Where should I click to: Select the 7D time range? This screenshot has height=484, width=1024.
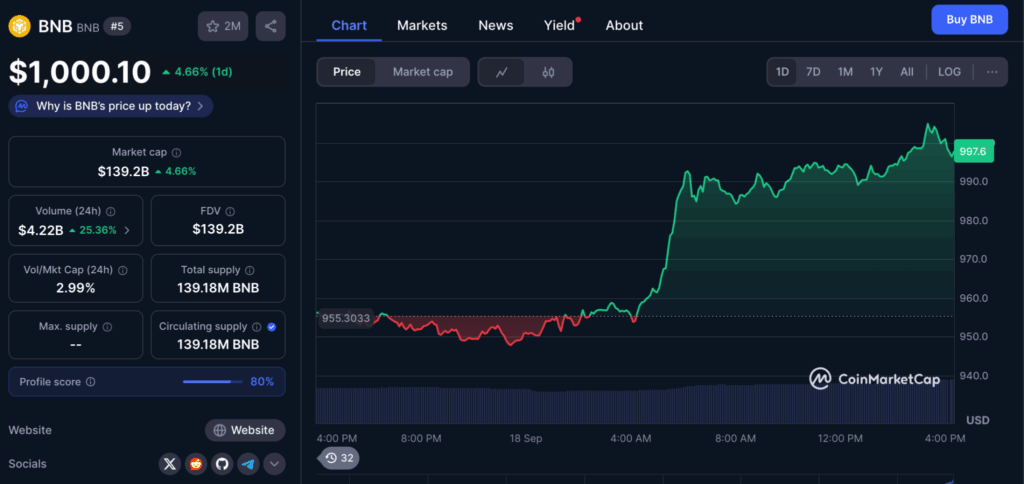pos(813,72)
